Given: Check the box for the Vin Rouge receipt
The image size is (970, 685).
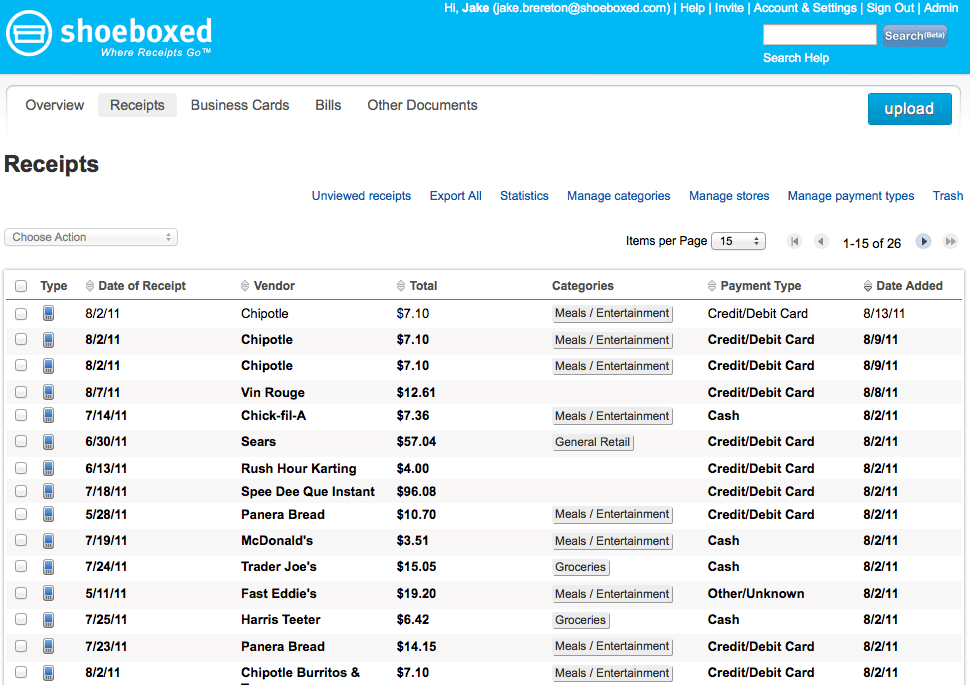Looking at the screenshot, I should point(21,392).
